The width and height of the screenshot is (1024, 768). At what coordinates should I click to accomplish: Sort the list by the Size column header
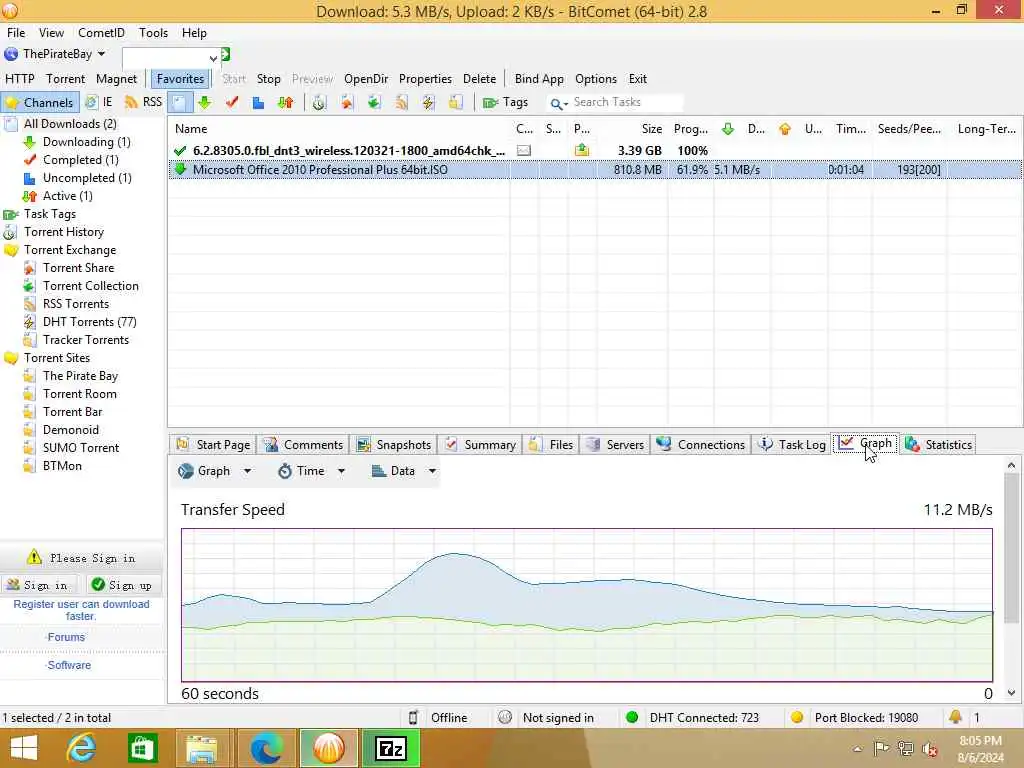(651, 129)
